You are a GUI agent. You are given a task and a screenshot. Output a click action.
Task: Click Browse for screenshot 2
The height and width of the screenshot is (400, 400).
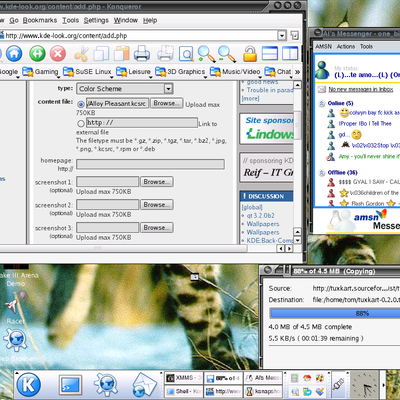[x=156, y=205]
